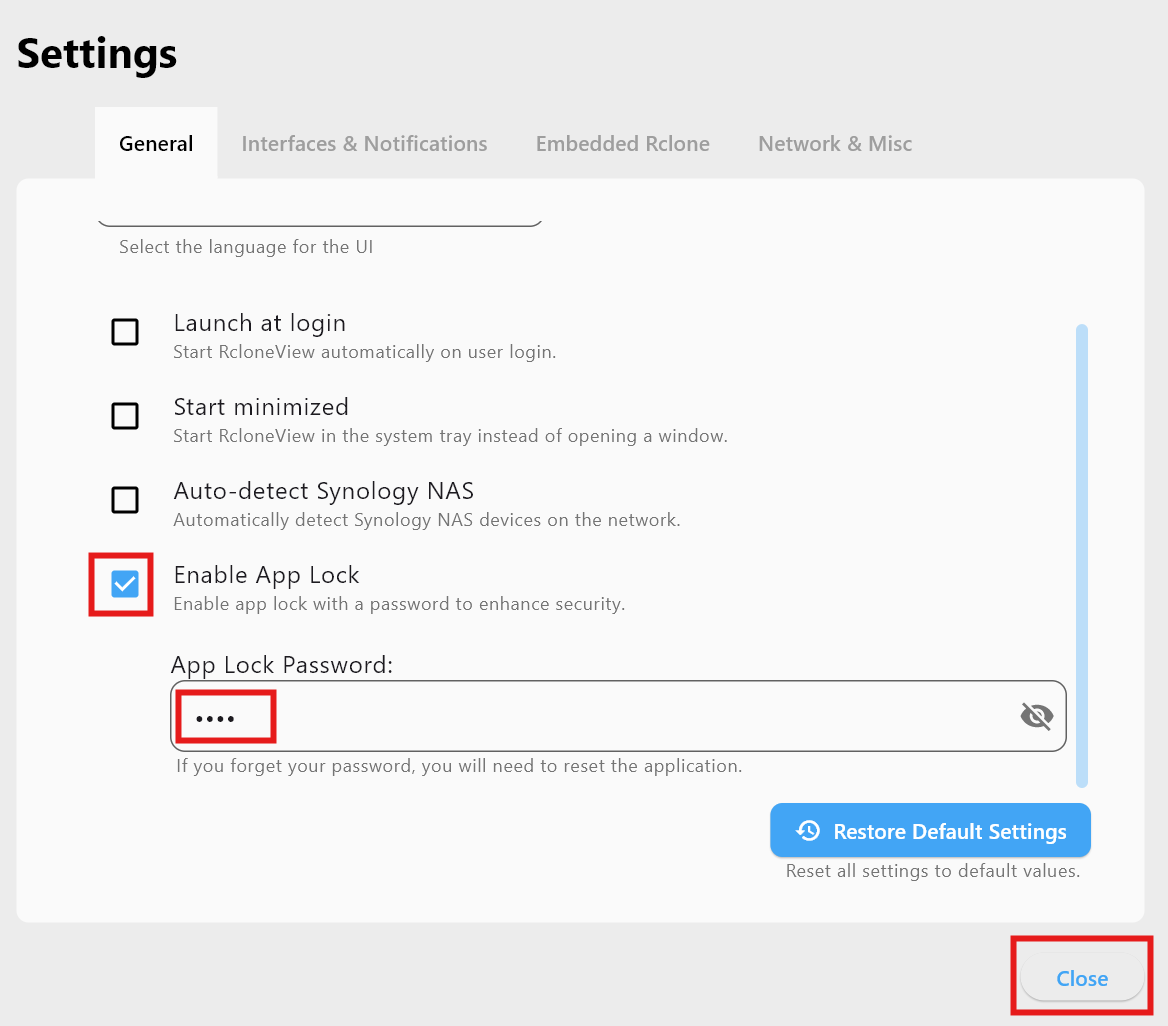Open the Embedded Rclone tab
The image size is (1168, 1026).
coord(622,143)
